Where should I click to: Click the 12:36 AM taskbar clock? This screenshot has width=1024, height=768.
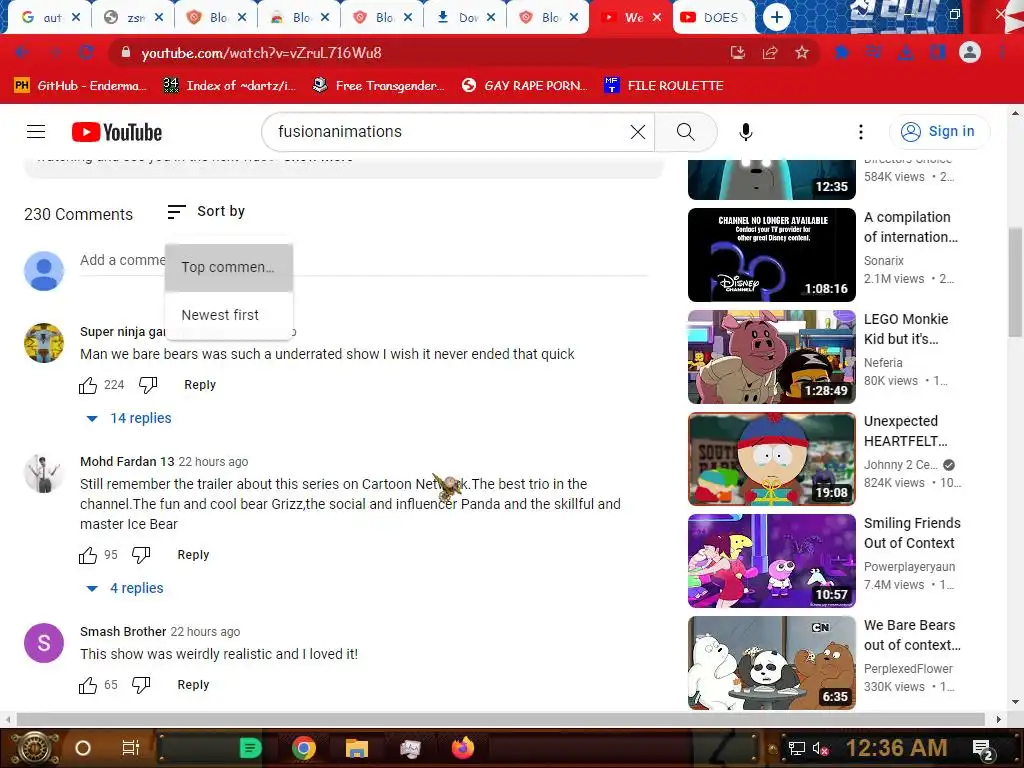pyautogui.click(x=896, y=748)
